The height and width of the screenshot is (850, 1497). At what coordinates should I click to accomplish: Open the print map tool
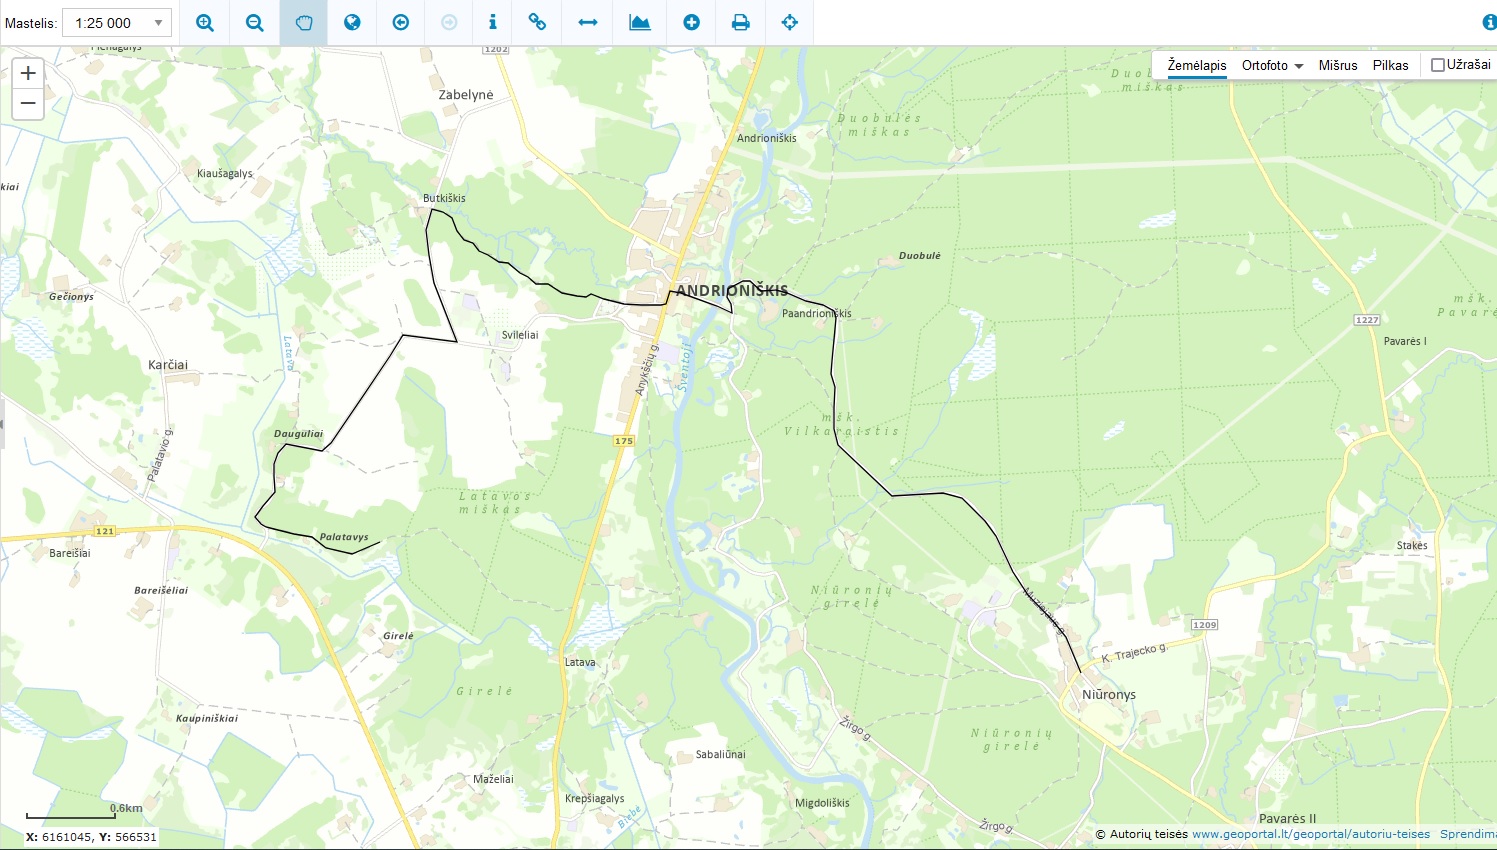point(741,22)
